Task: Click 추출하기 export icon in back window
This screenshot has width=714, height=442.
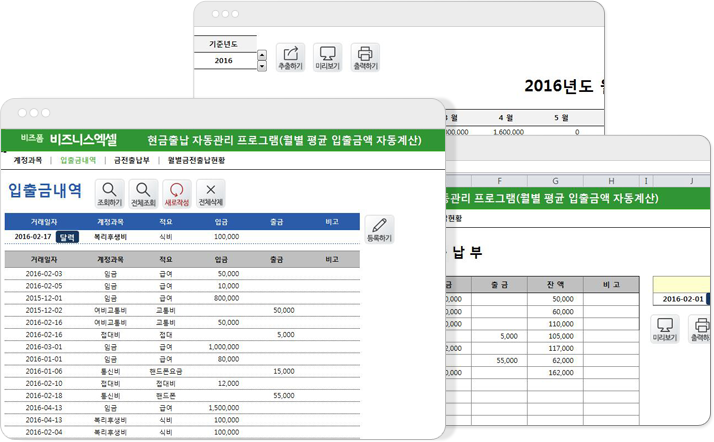Action: (x=291, y=58)
